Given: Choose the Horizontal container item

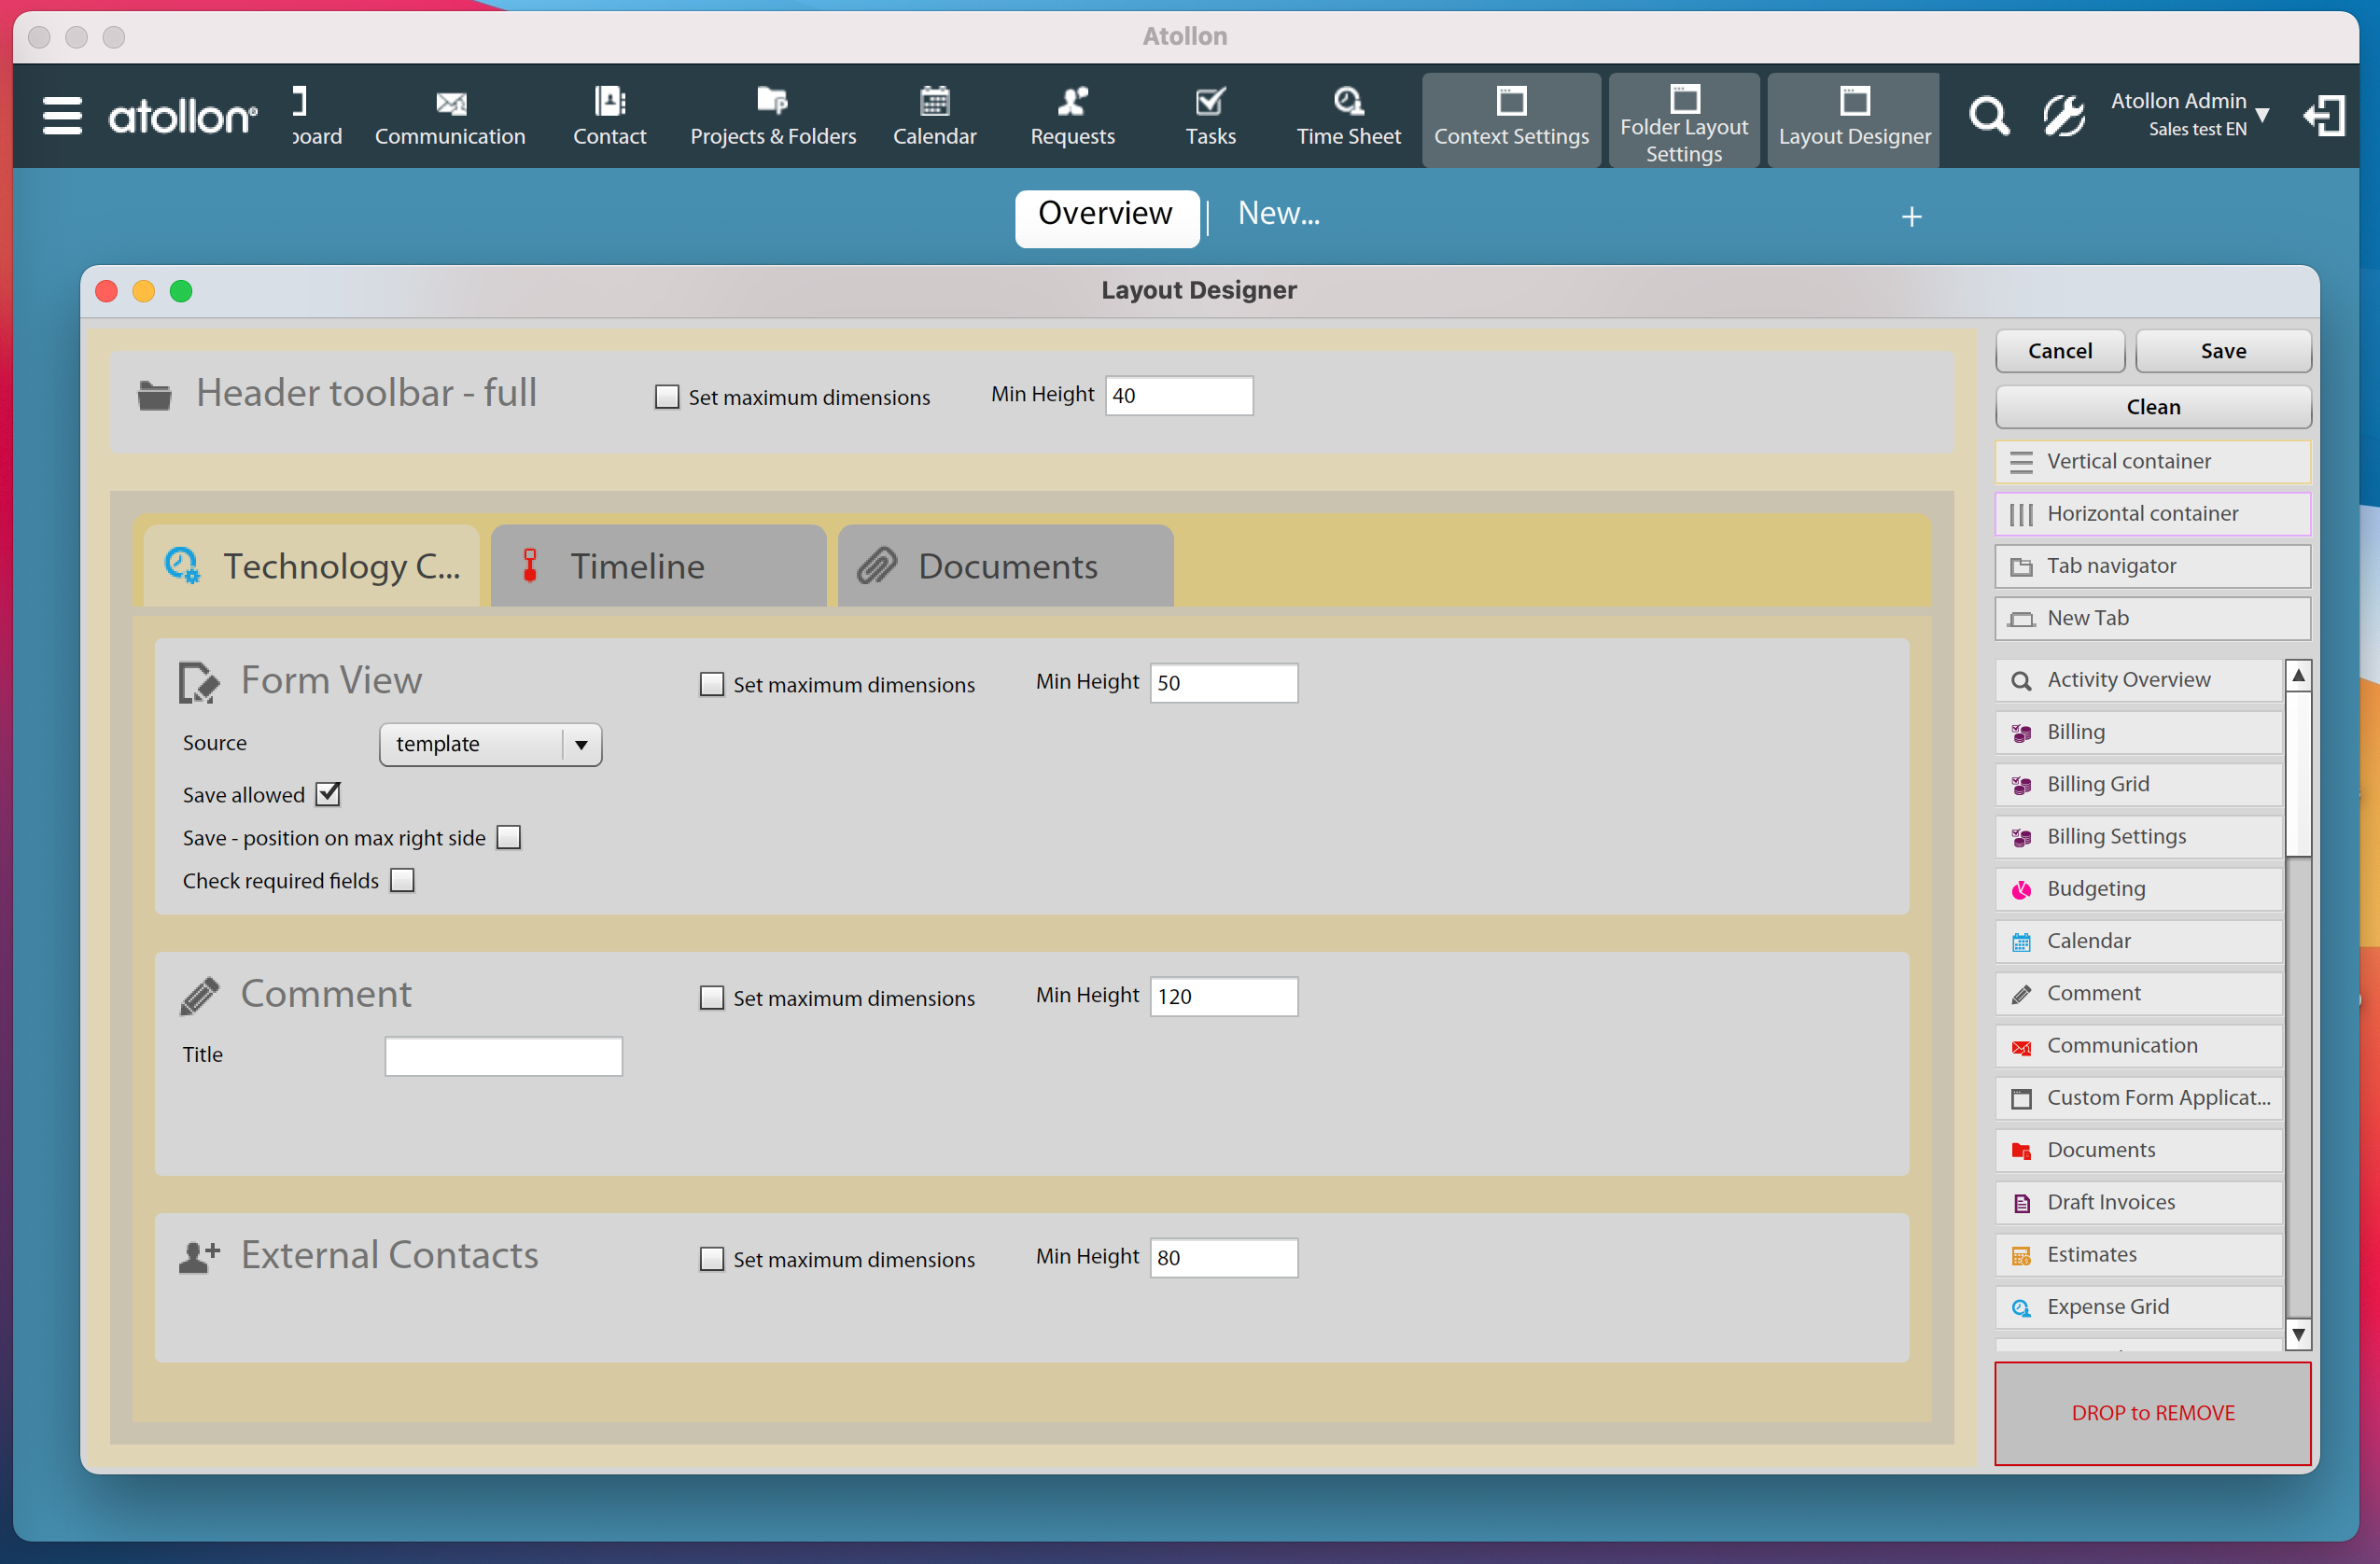Looking at the screenshot, I should [2152, 513].
